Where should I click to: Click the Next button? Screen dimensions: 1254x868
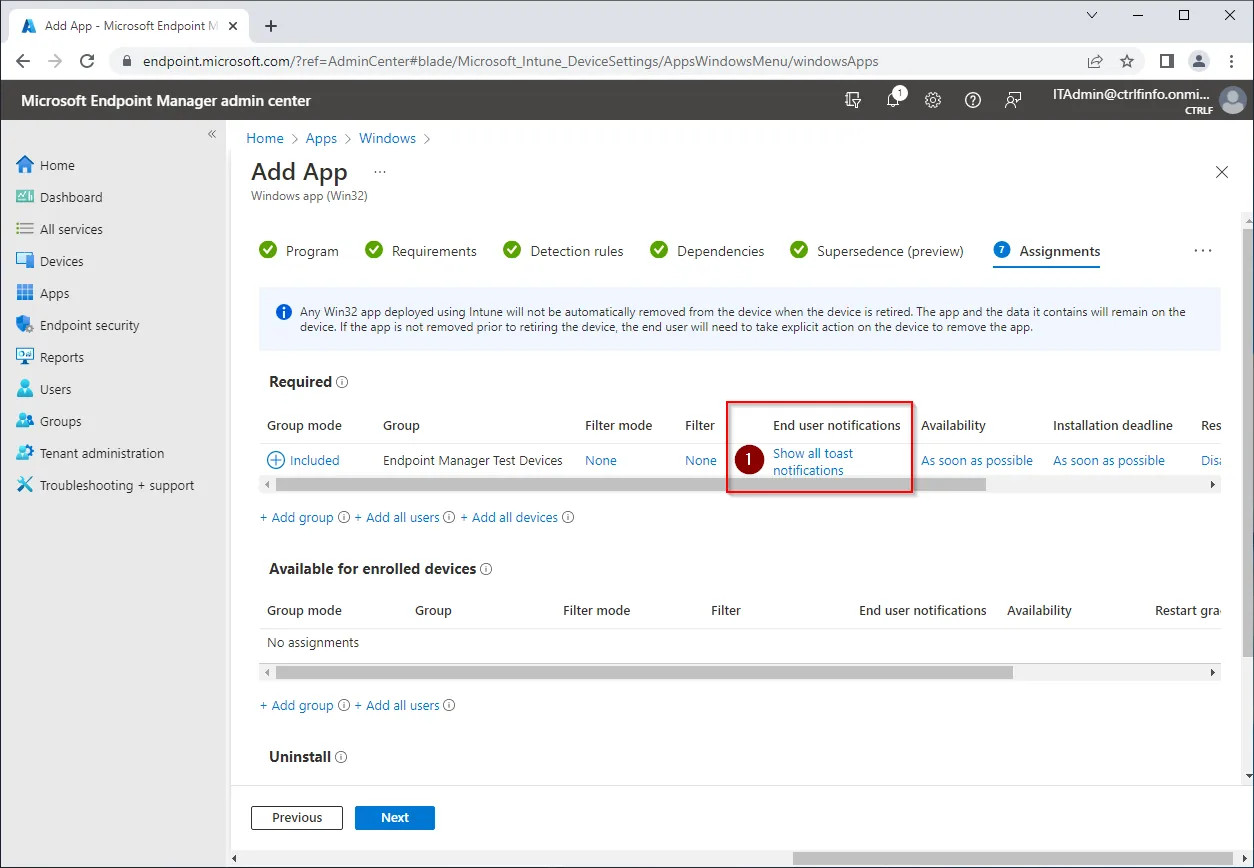point(395,818)
